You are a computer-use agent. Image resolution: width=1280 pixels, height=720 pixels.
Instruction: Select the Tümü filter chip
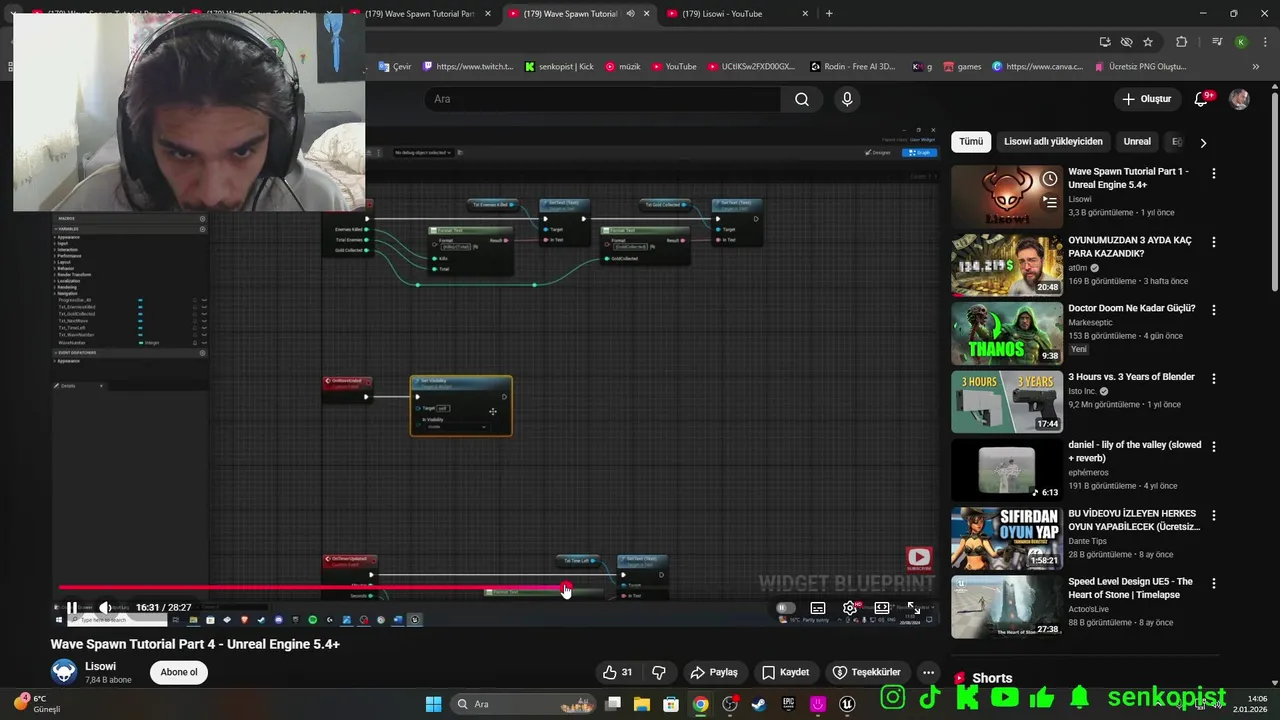(x=971, y=142)
